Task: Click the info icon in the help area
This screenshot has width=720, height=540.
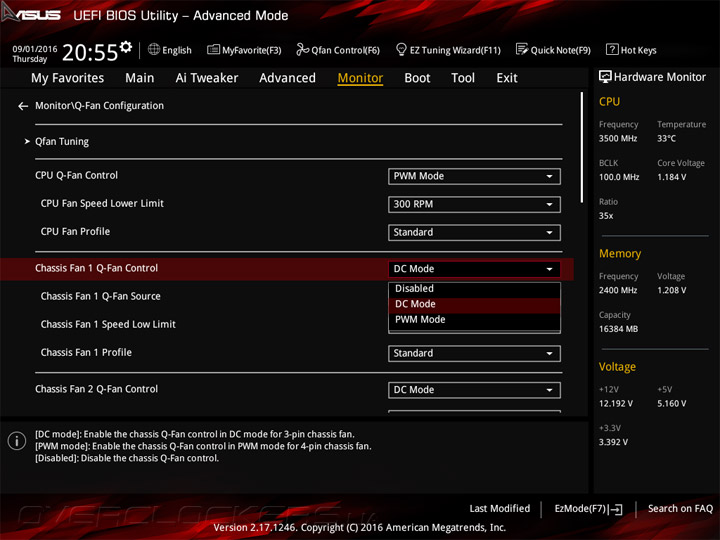Action: point(17,441)
